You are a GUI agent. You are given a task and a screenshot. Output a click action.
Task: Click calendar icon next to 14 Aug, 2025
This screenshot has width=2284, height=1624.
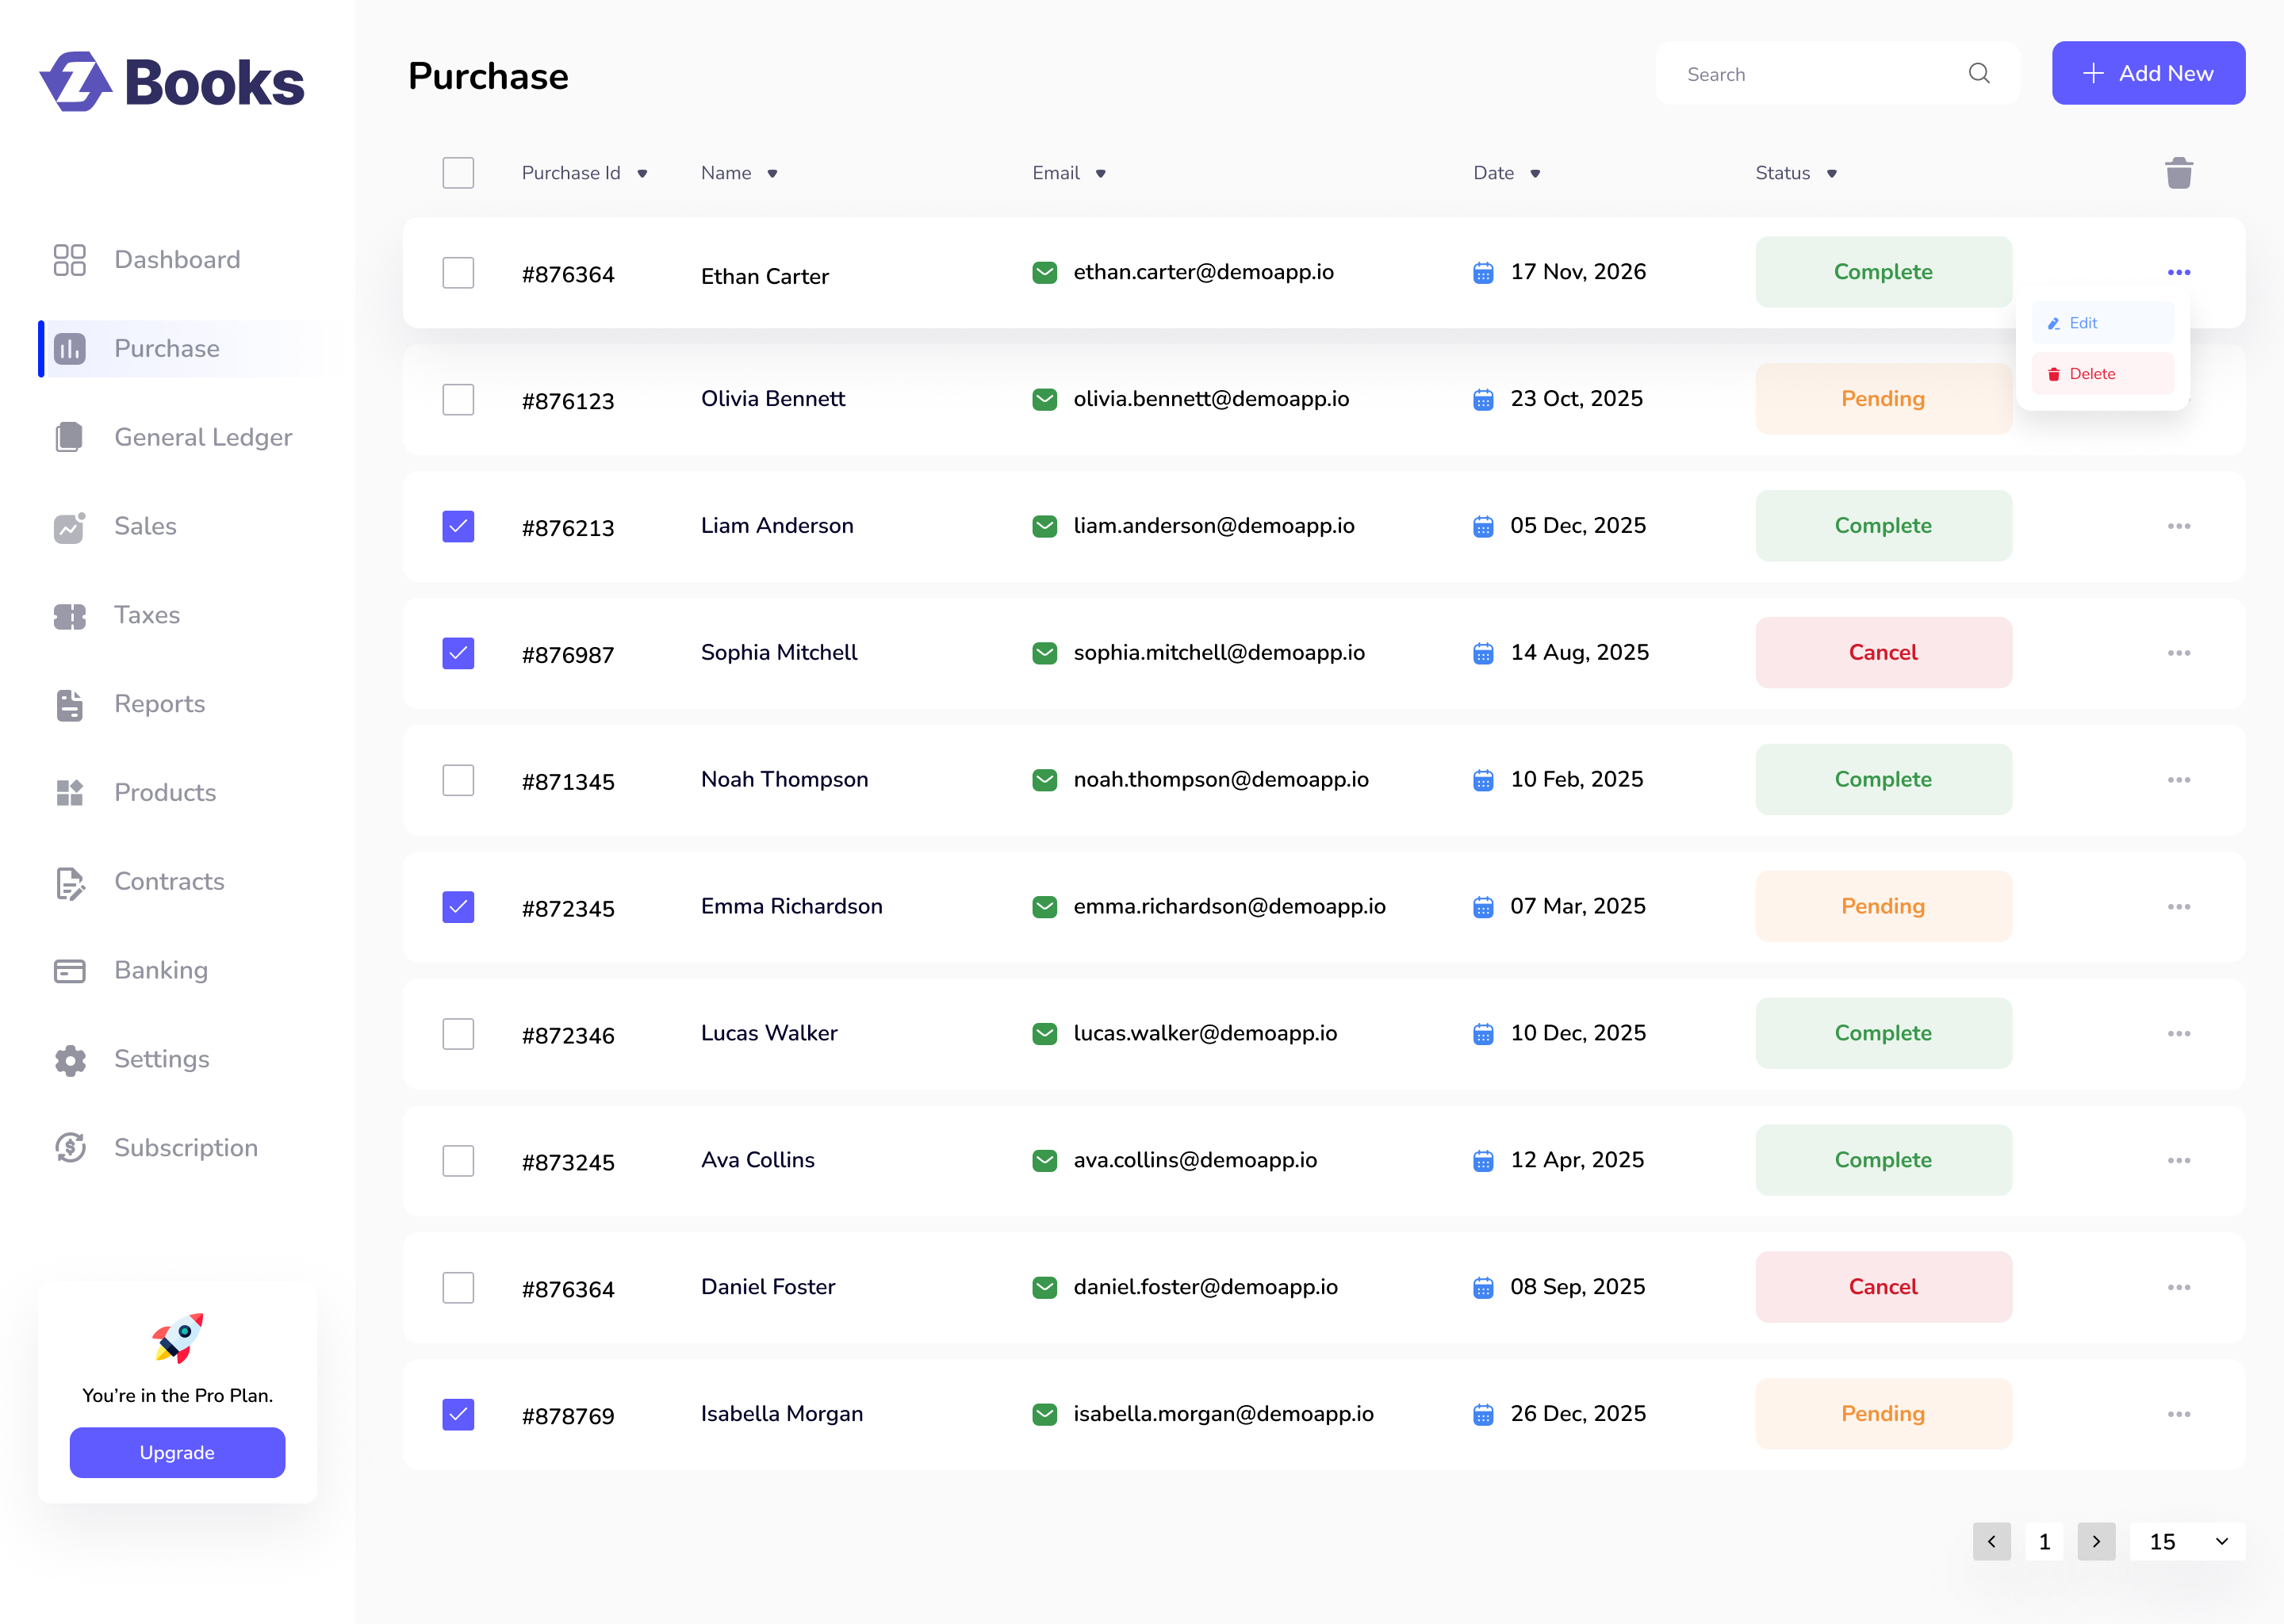(1482, 654)
